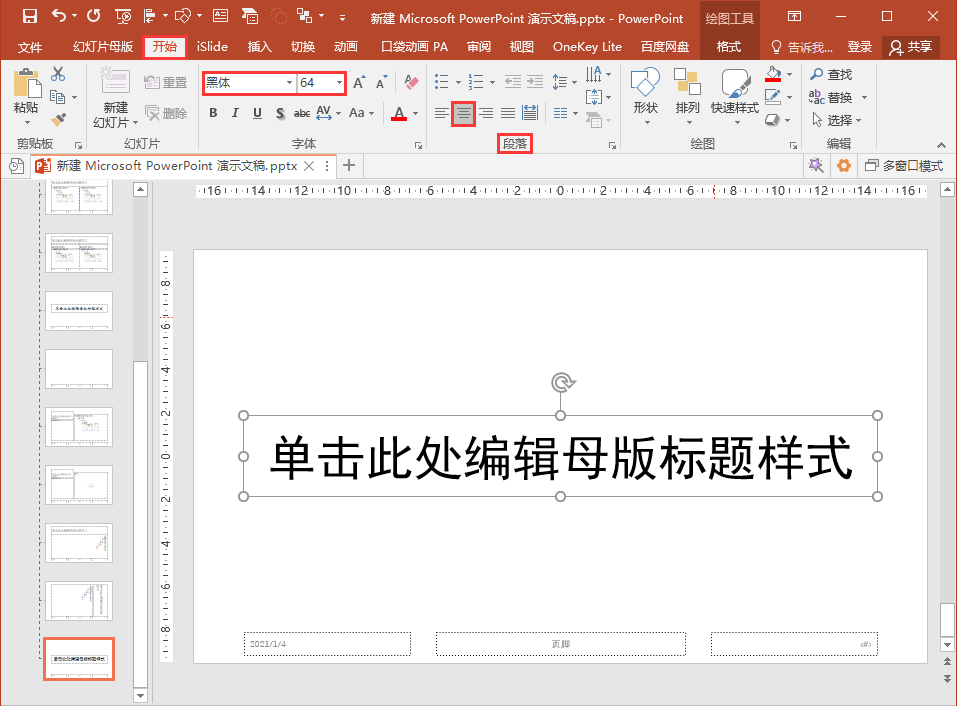Toggle Bold formatting
The image size is (957, 706).
(x=213, y=113)
